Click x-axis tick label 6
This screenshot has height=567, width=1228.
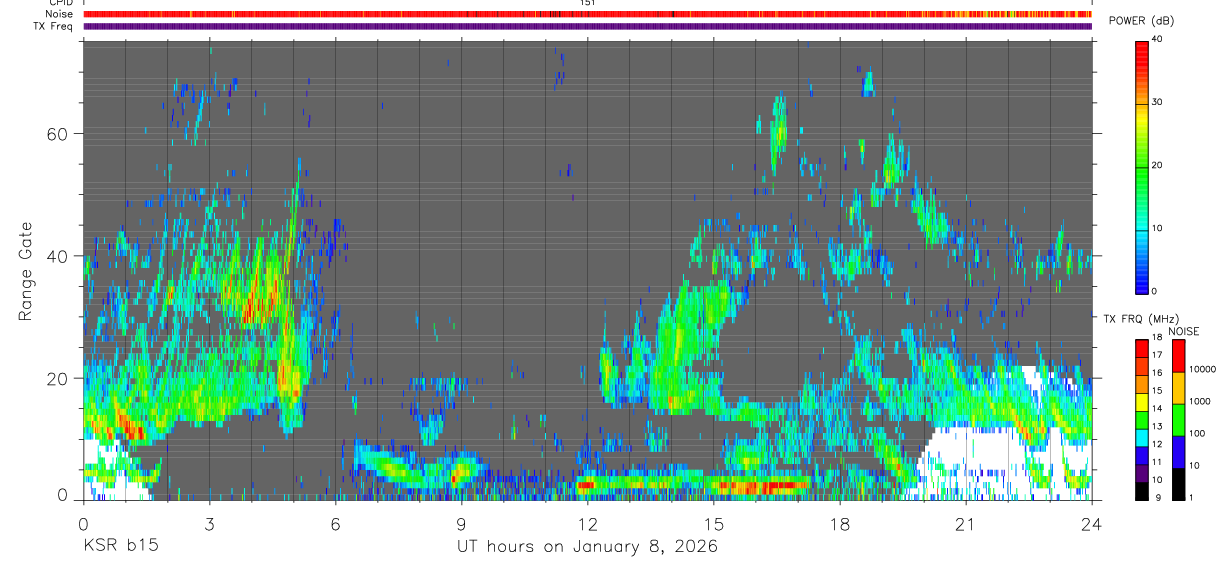[335, 523]
